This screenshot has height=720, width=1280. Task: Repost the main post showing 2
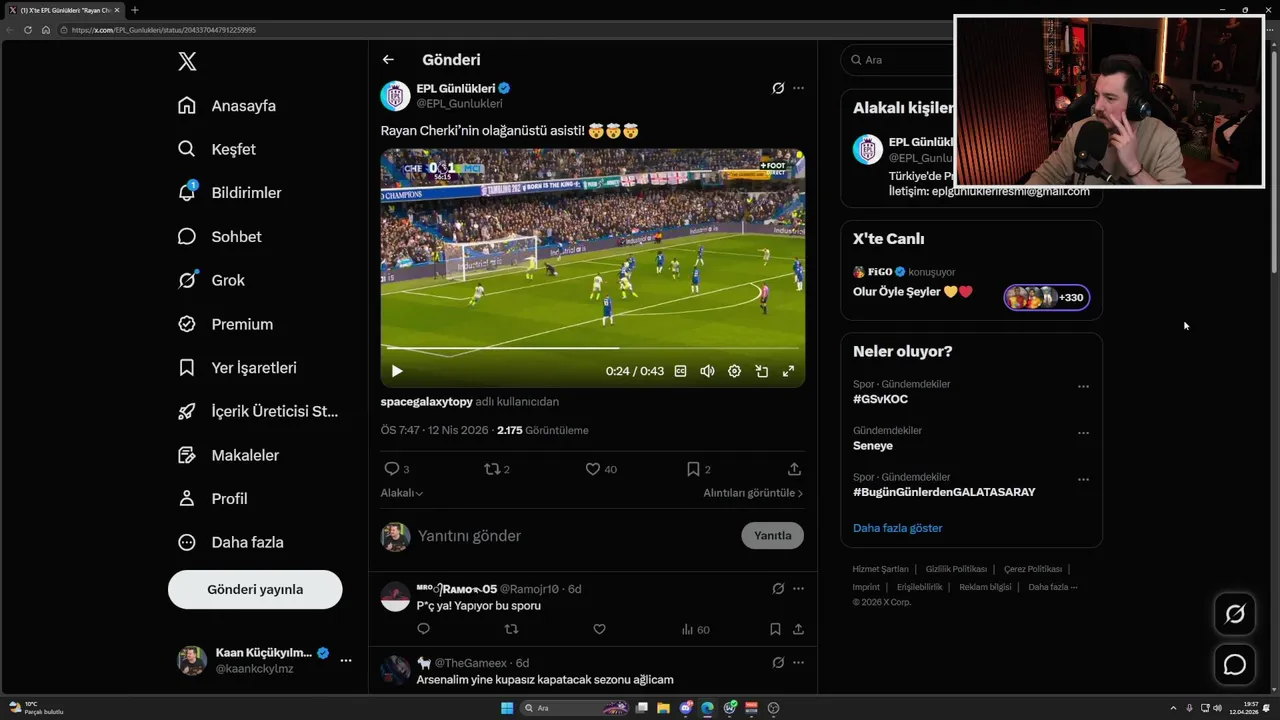click(x=497, y=469)
